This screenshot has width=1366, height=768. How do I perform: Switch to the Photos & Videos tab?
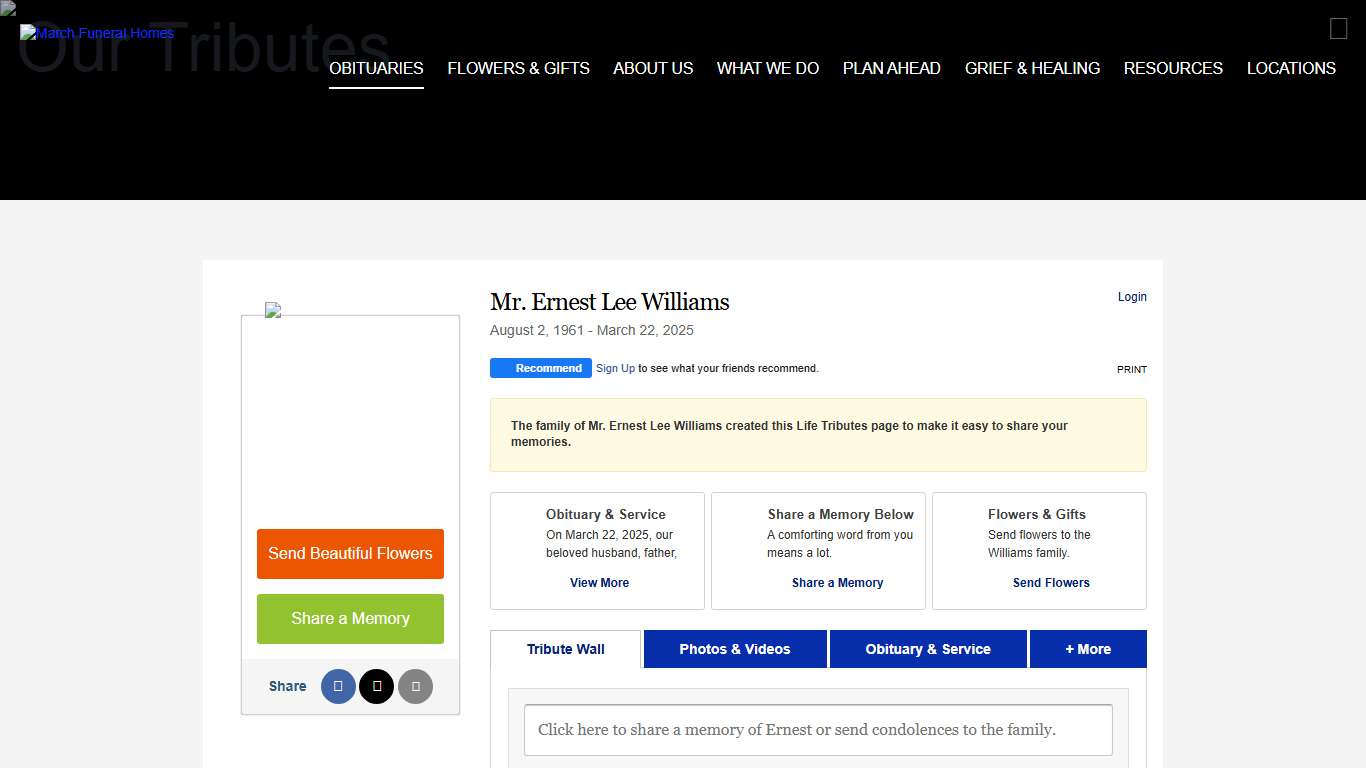pos(734,649)
